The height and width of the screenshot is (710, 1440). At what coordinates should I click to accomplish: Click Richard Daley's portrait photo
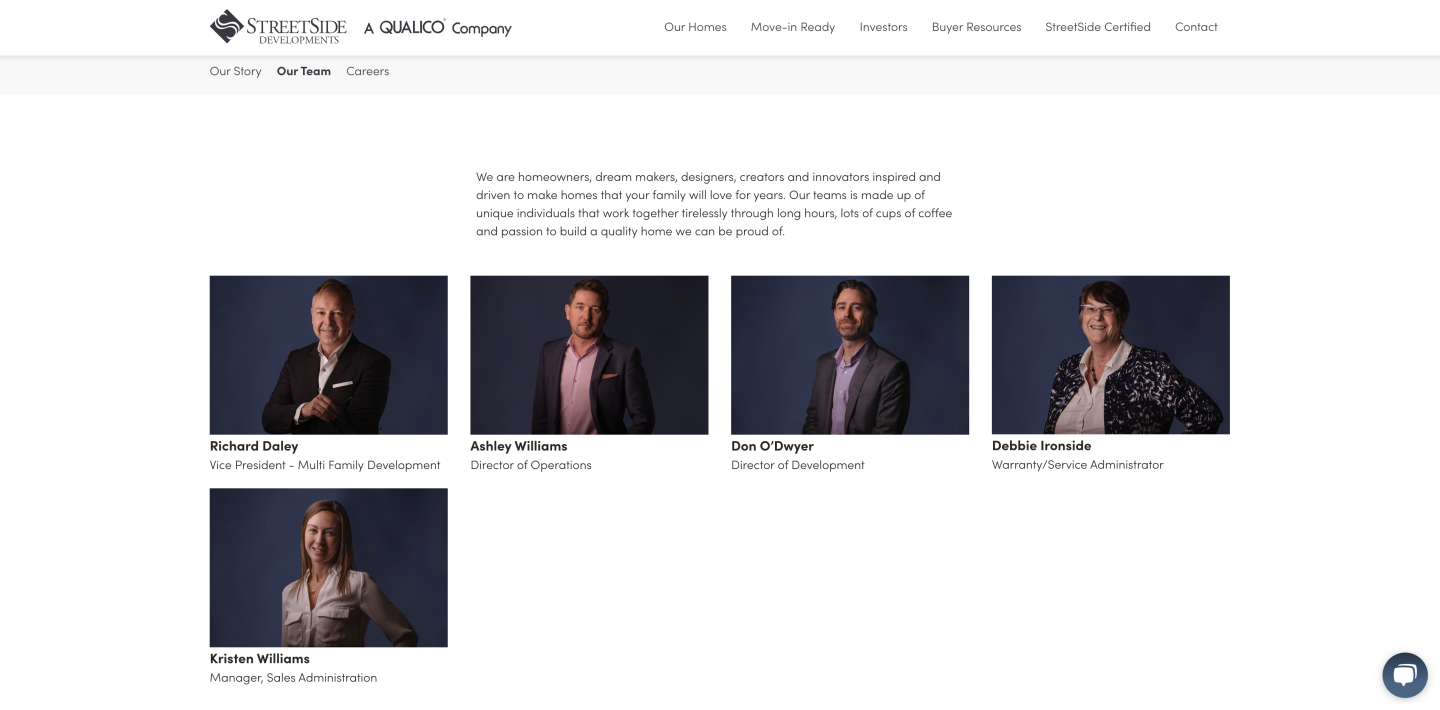click(329, 355)
